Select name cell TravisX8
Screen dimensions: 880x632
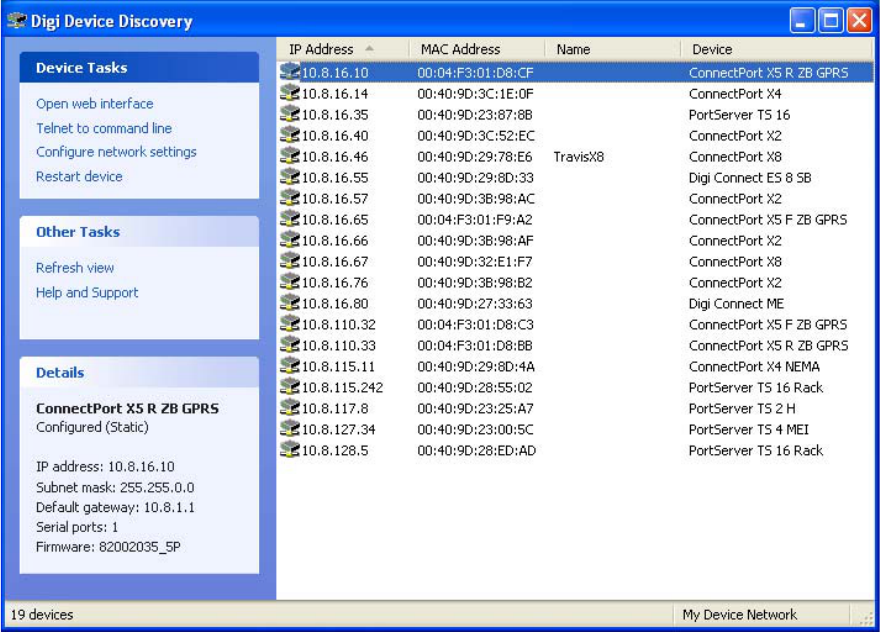pyautogui.click(x=579, y=157)
